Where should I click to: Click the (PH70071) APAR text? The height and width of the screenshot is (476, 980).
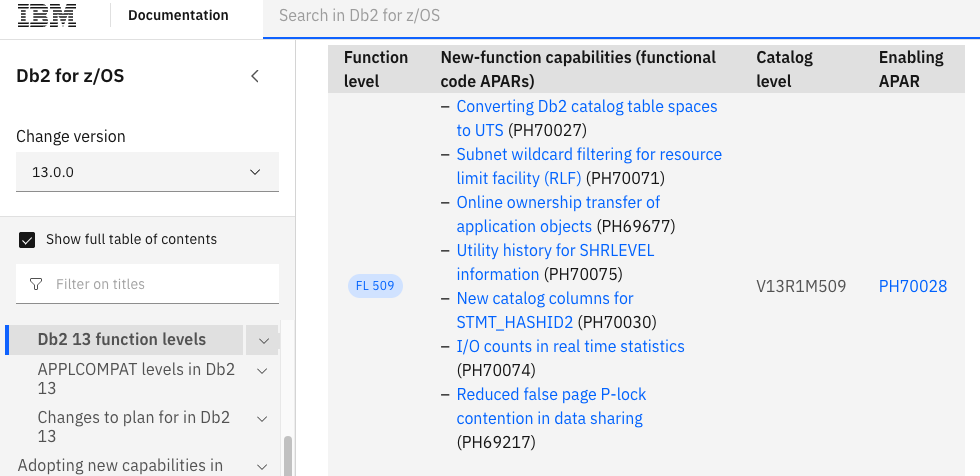[x=626, y=178]
